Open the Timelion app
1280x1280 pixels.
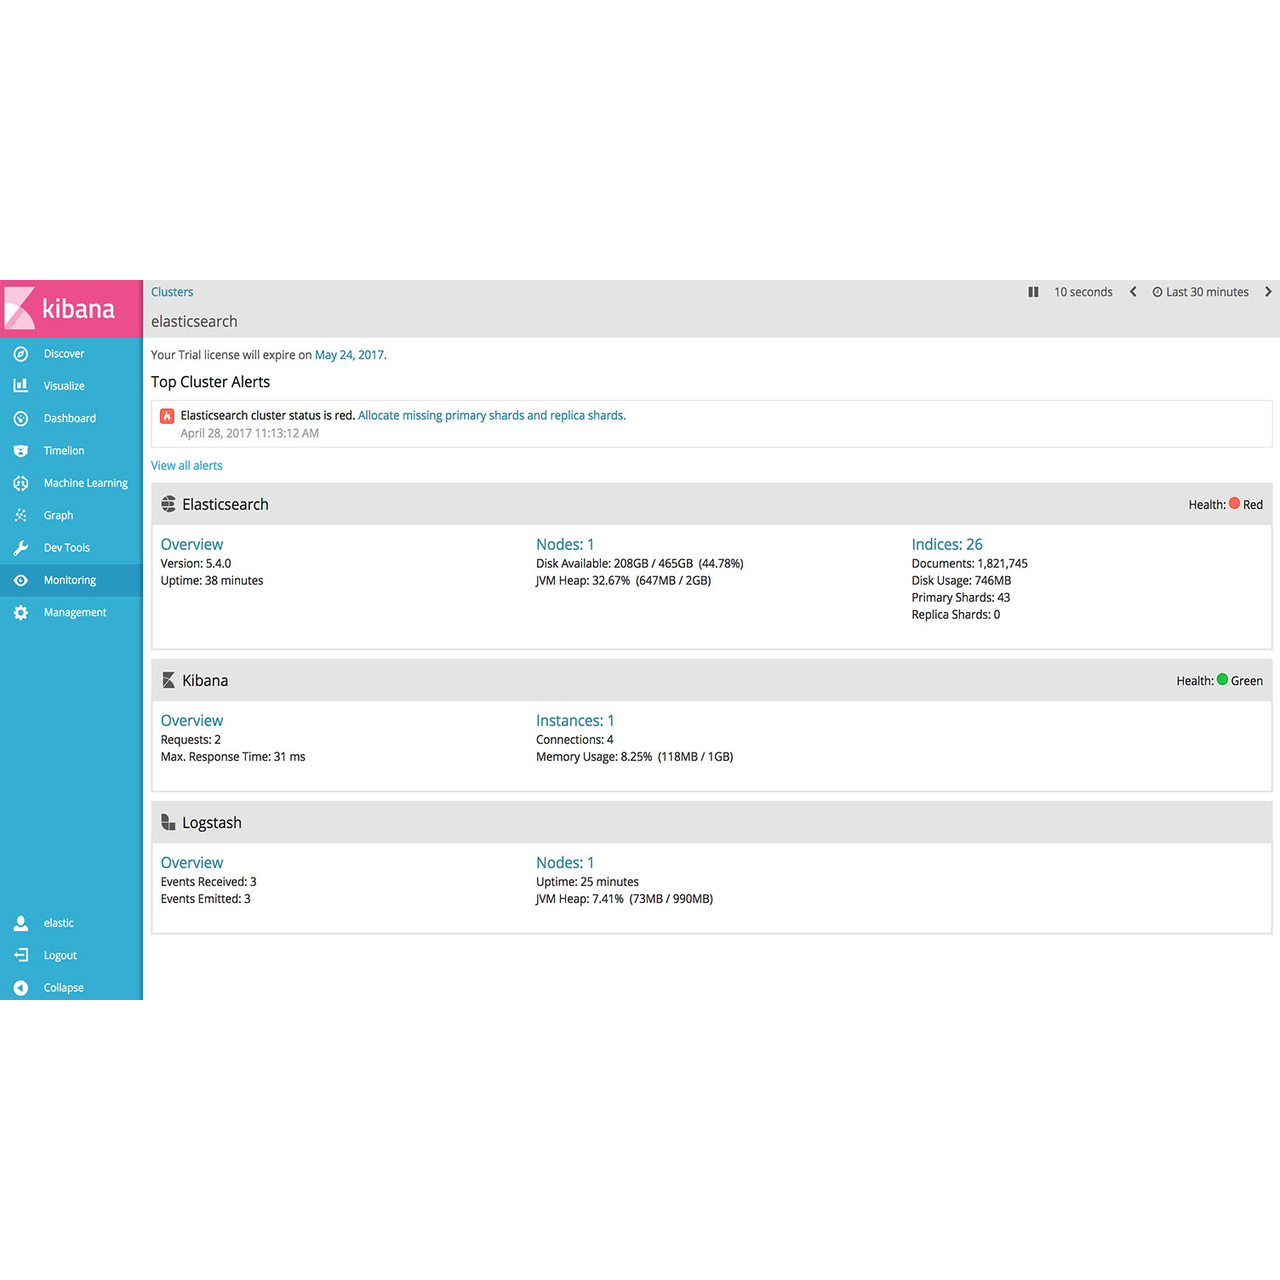click(63, 450)
